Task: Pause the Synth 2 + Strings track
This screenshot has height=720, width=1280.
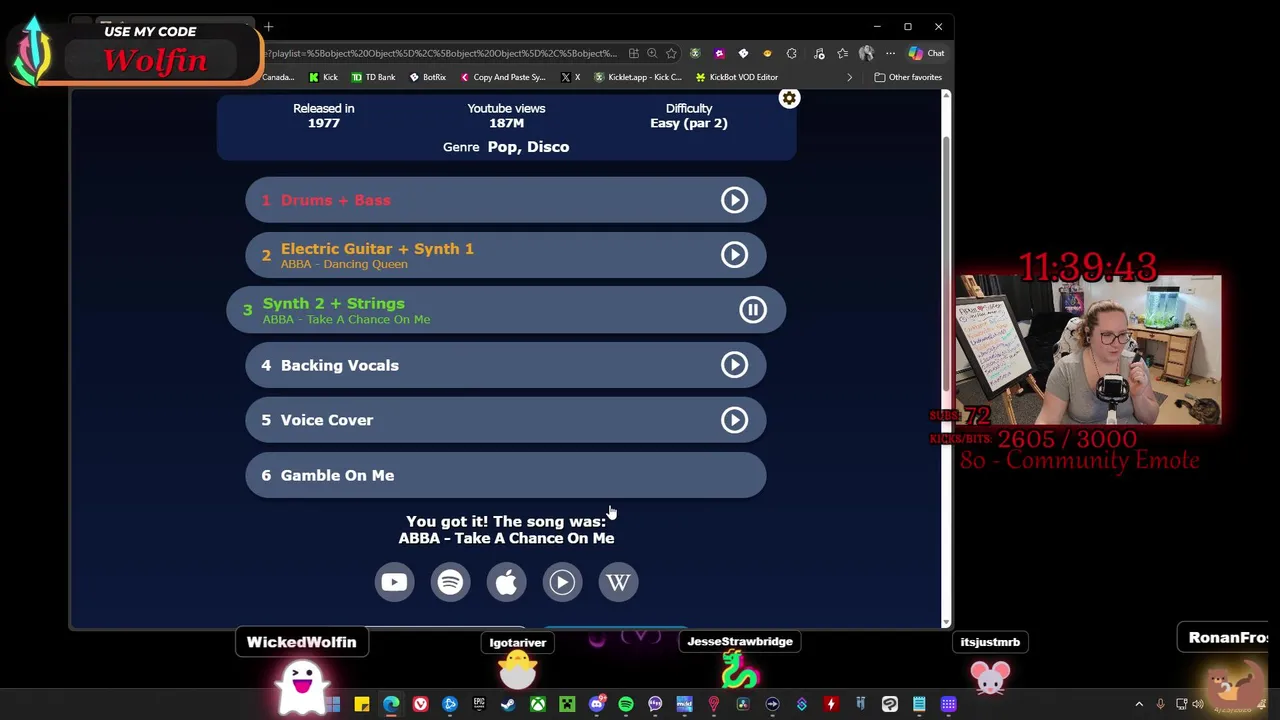Action: coord(753,310)
